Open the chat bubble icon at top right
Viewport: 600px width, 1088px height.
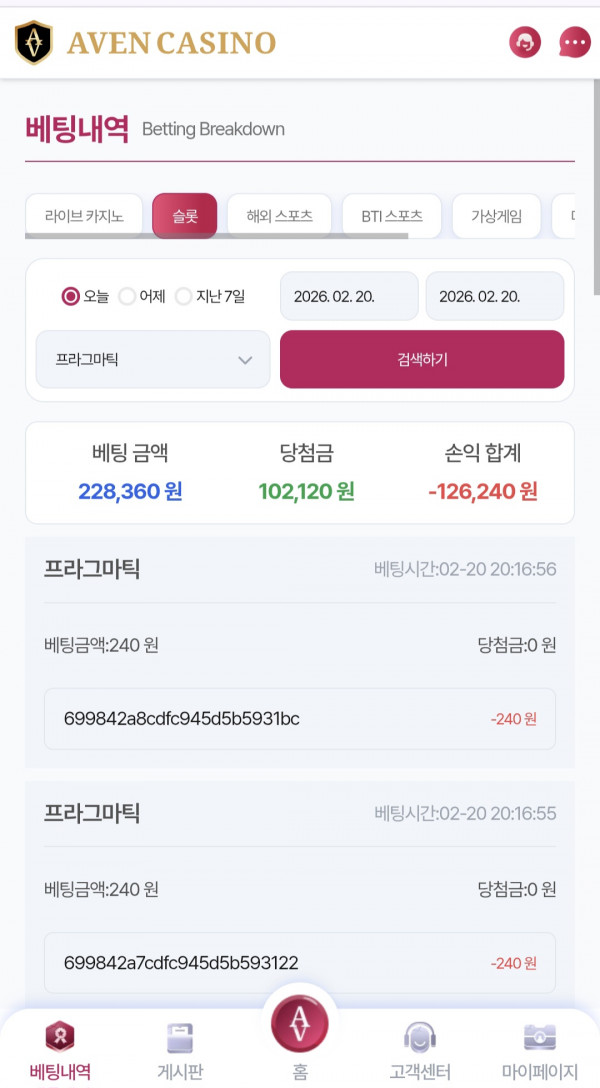(x=573, y=42)
